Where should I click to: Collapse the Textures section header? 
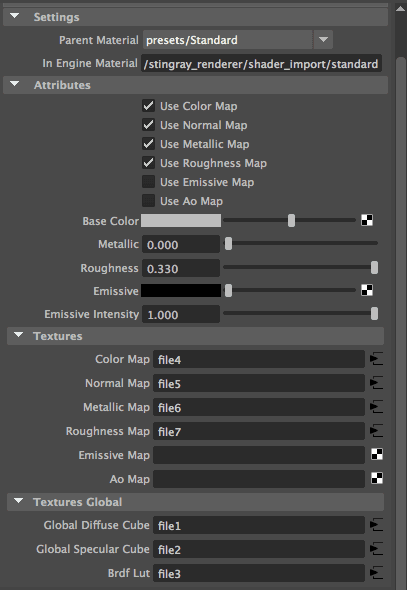click(x=18, y=335)
